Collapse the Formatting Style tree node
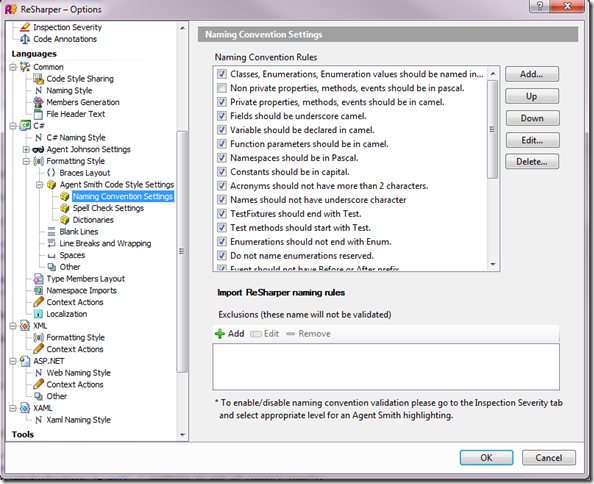Viewport: 594px width, 484px height. [26, 161]
